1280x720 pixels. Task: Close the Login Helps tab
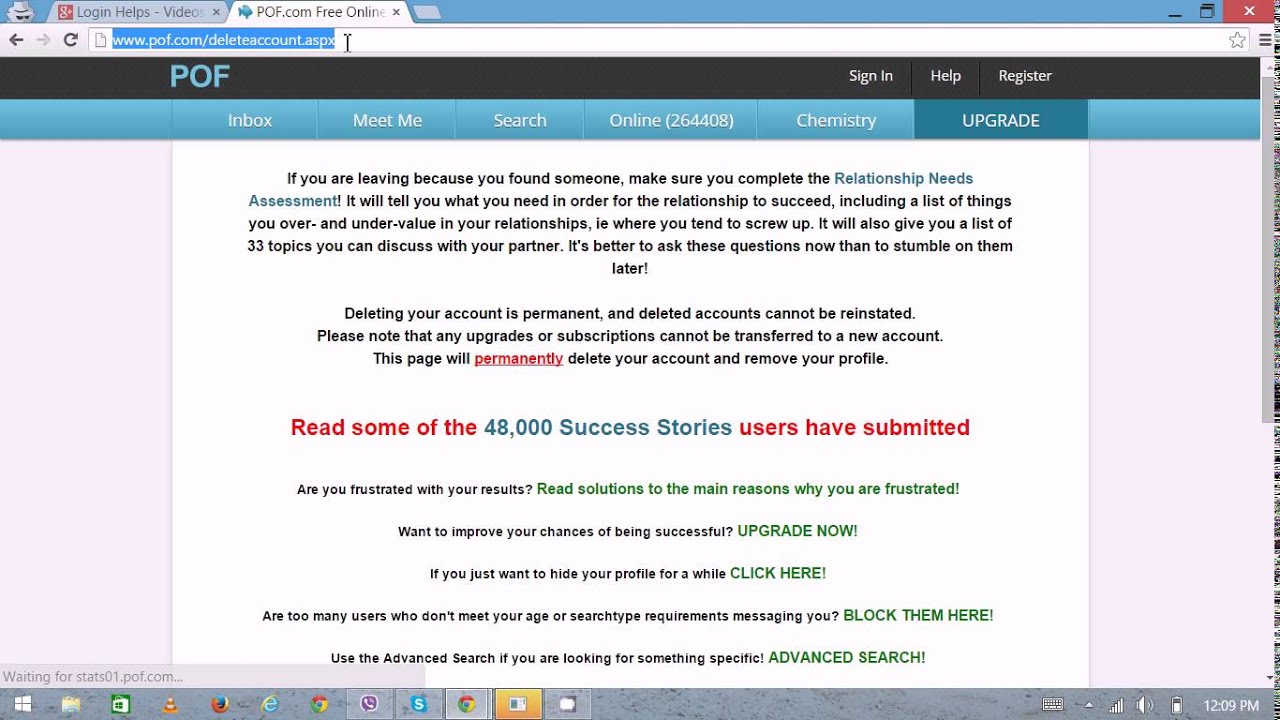(216, 13)
